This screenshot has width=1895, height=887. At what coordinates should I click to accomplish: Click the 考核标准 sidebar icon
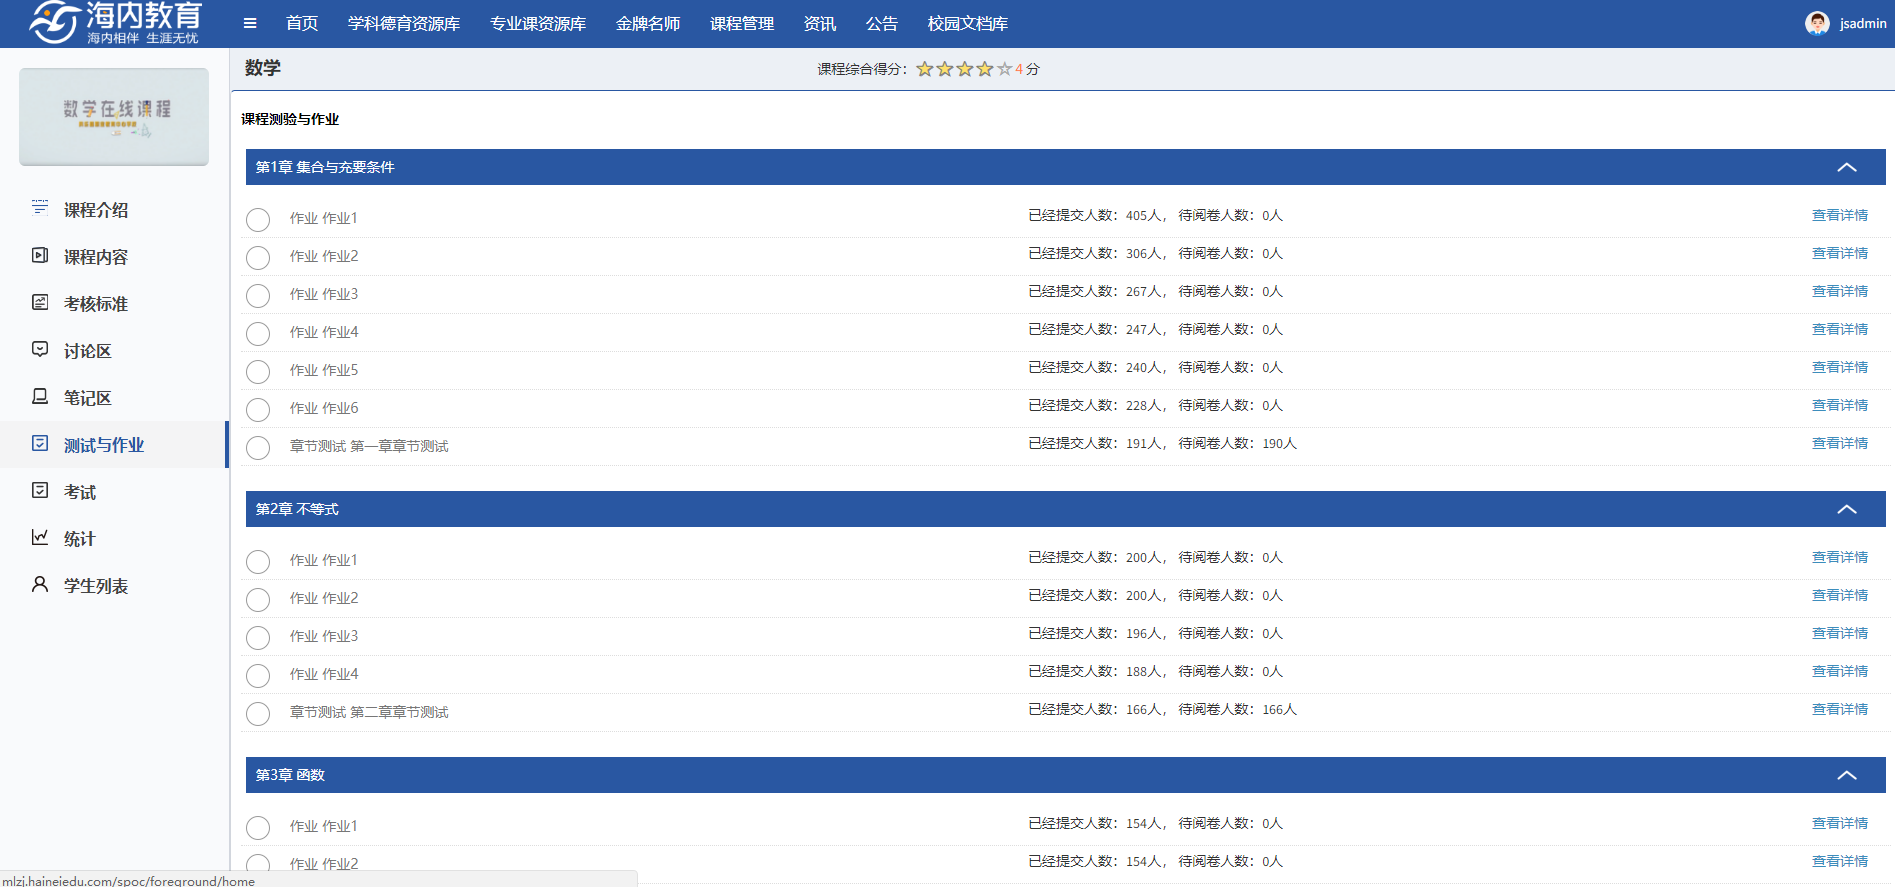[40, 302]
